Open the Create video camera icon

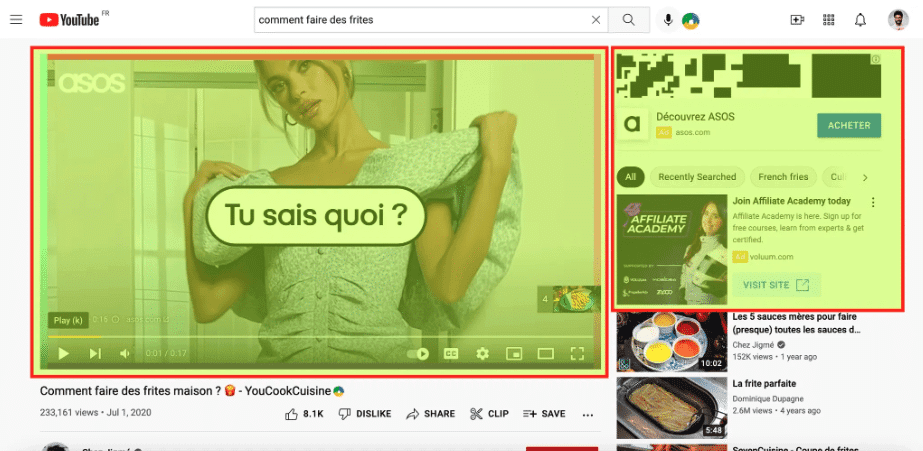coord(797,20)
